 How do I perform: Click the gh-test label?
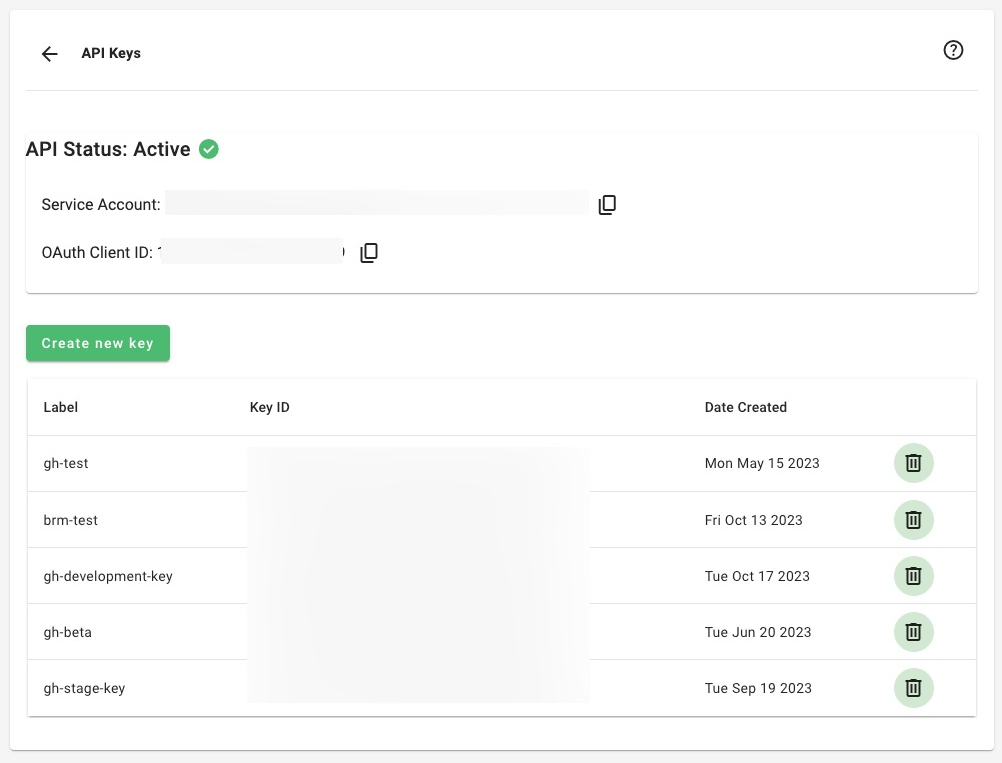pos(66,463)
